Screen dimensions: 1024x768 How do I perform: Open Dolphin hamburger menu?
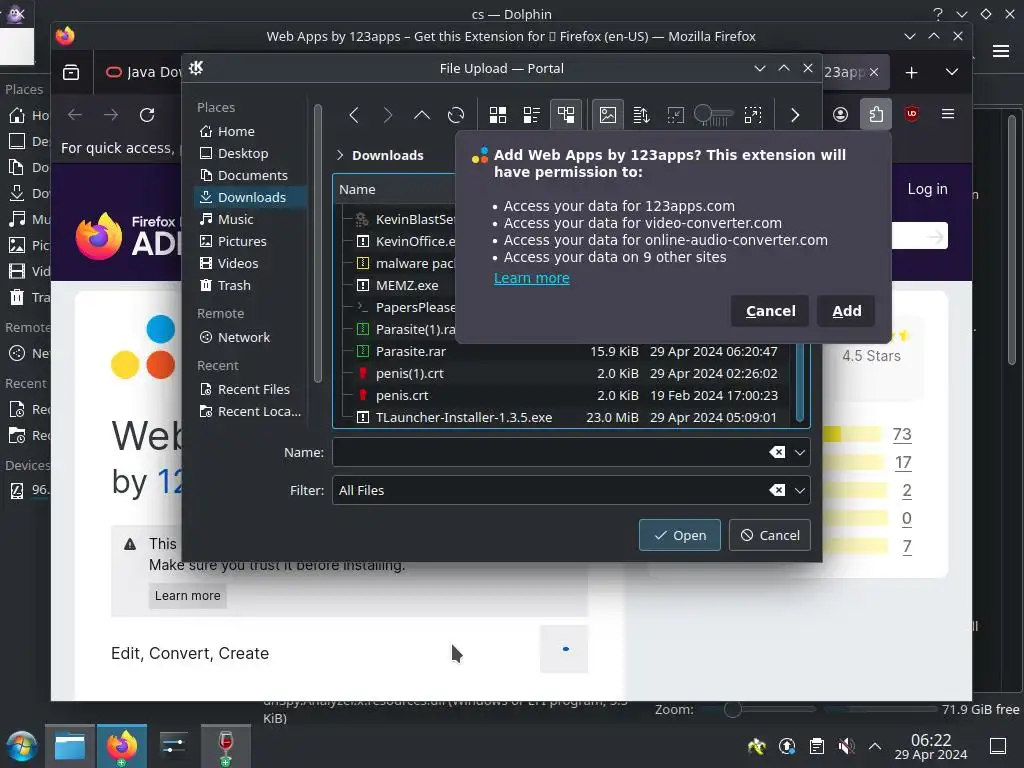click(1000, 51)
